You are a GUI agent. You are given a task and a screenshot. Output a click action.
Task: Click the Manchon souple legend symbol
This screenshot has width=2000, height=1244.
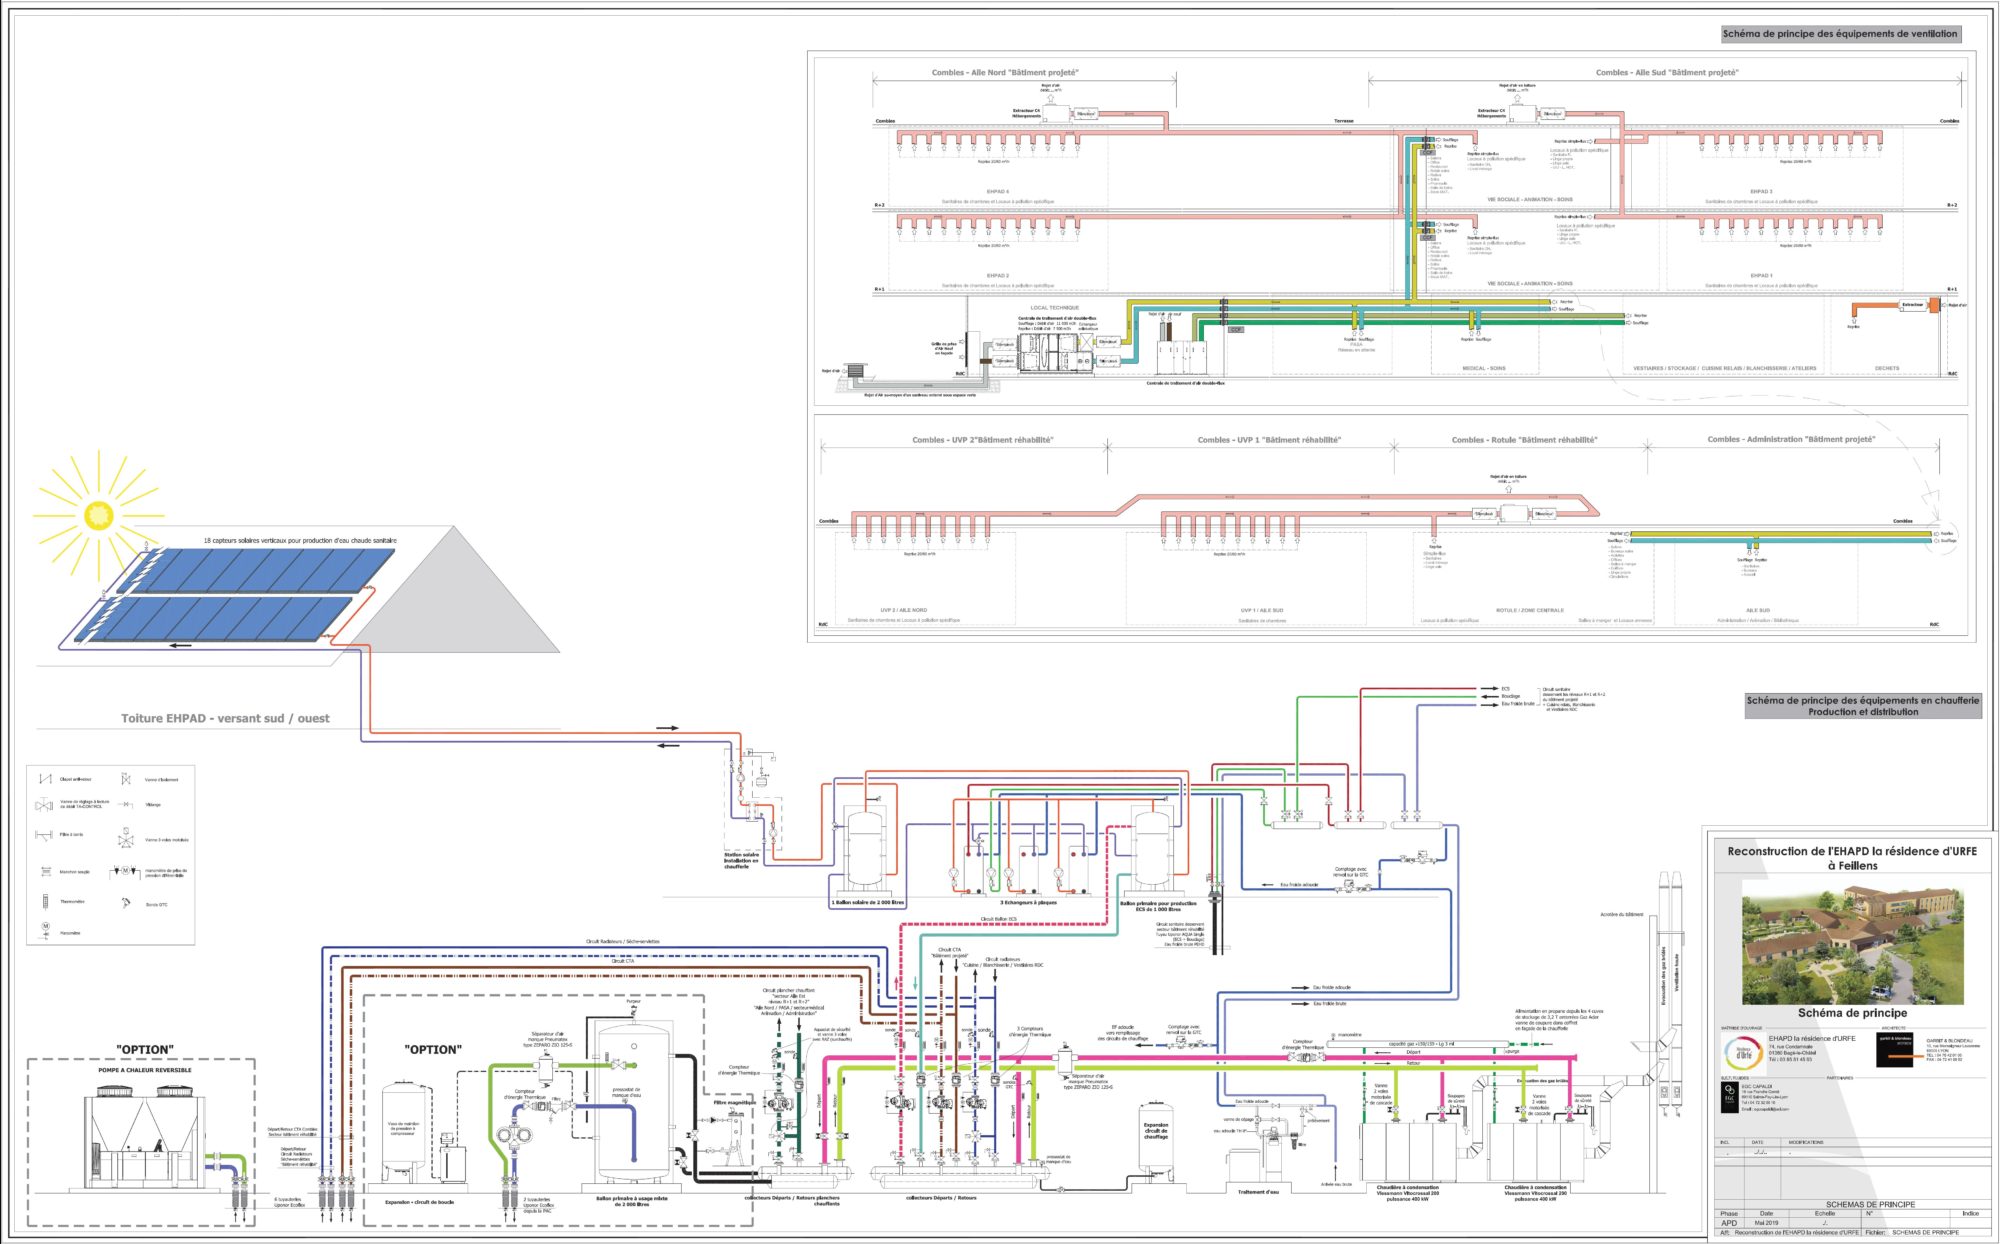tap(45, 871)
